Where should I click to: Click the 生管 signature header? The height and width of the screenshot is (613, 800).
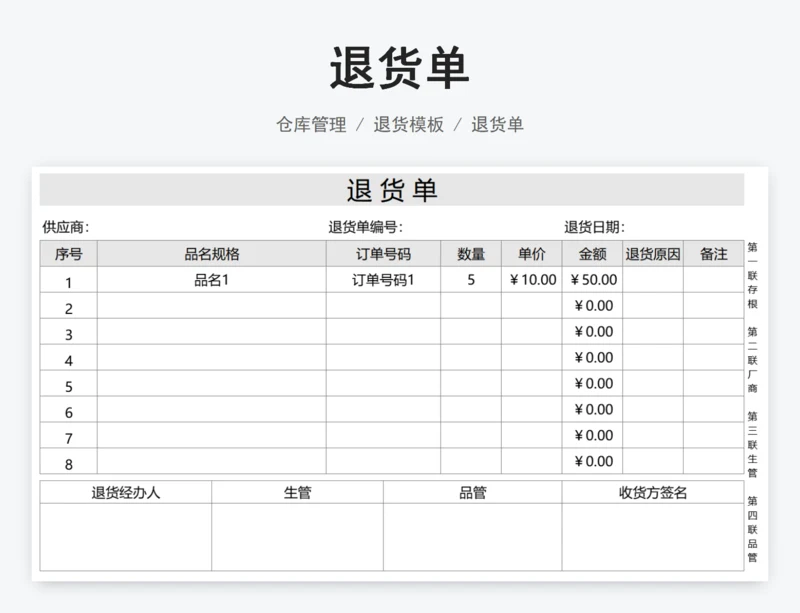[297, 493]
